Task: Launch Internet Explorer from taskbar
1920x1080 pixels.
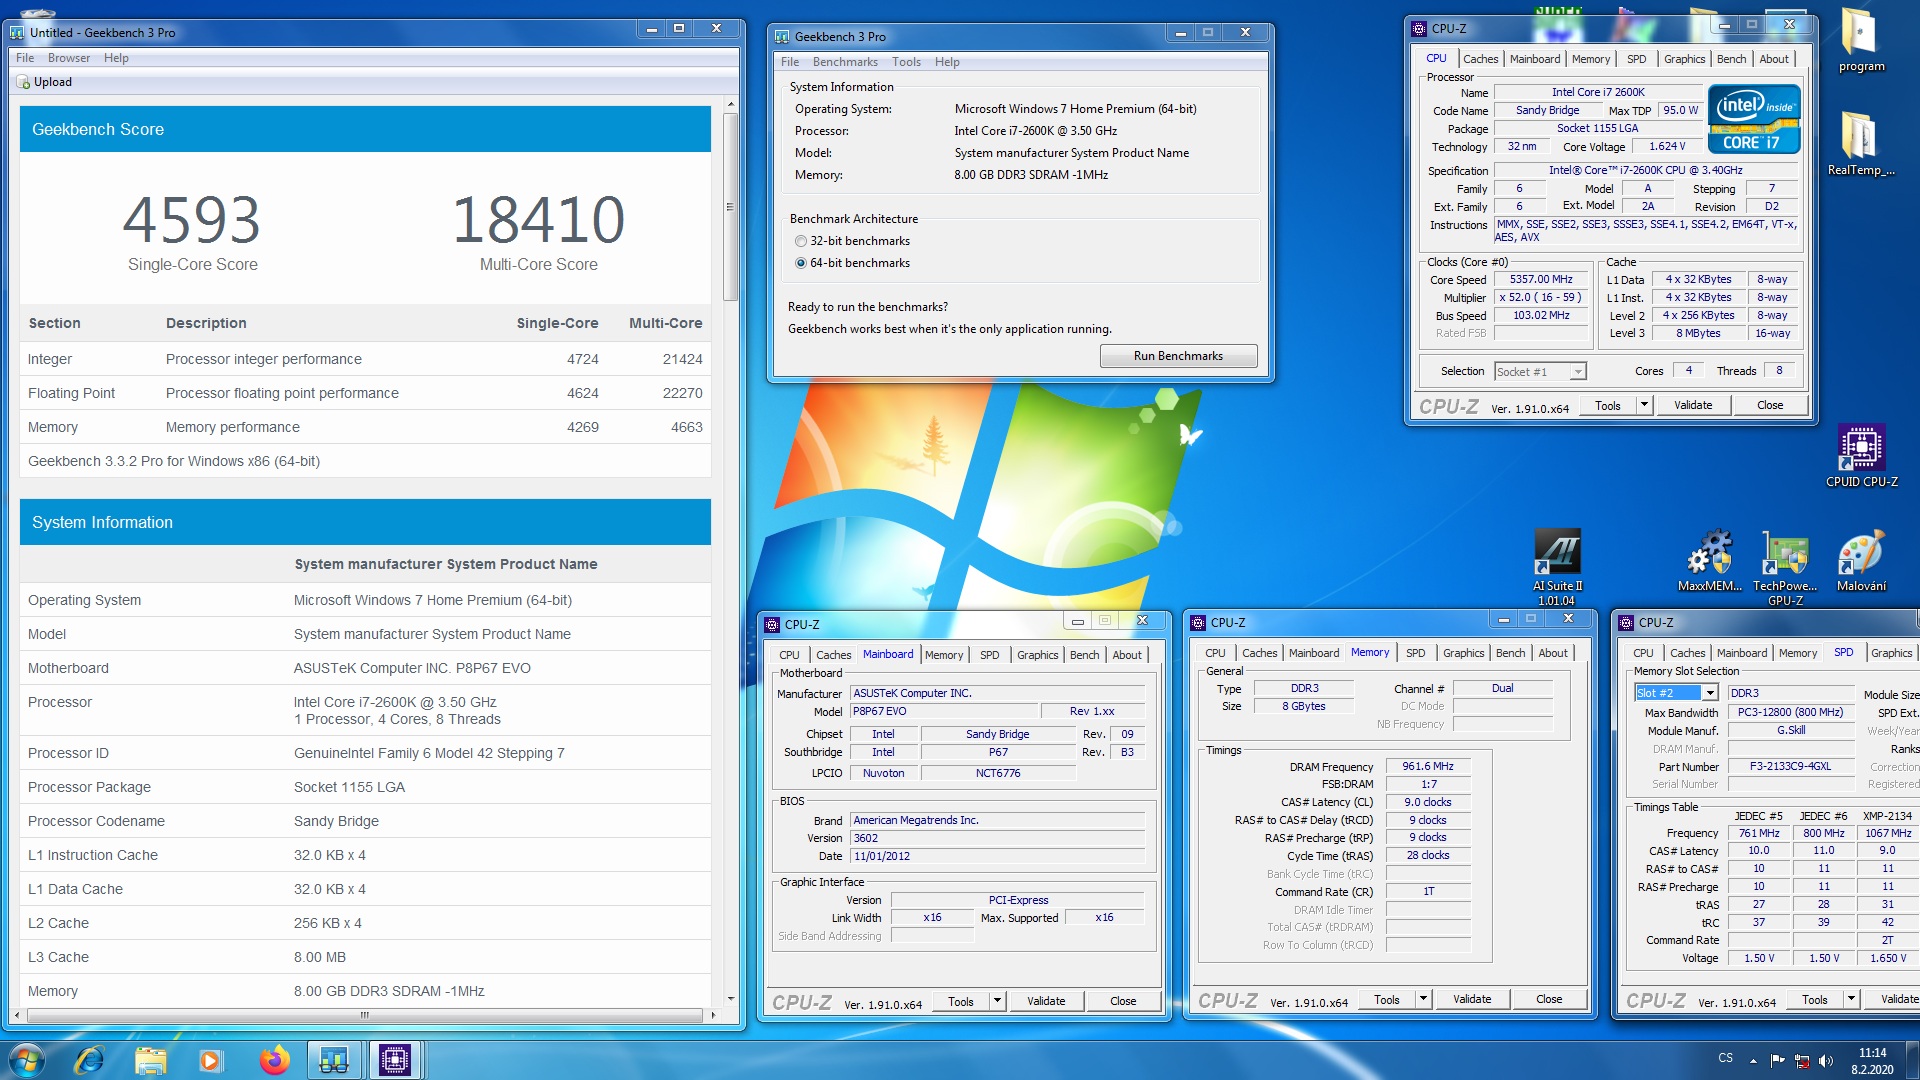Action: pyautogui.click(x=90, y=1060)
